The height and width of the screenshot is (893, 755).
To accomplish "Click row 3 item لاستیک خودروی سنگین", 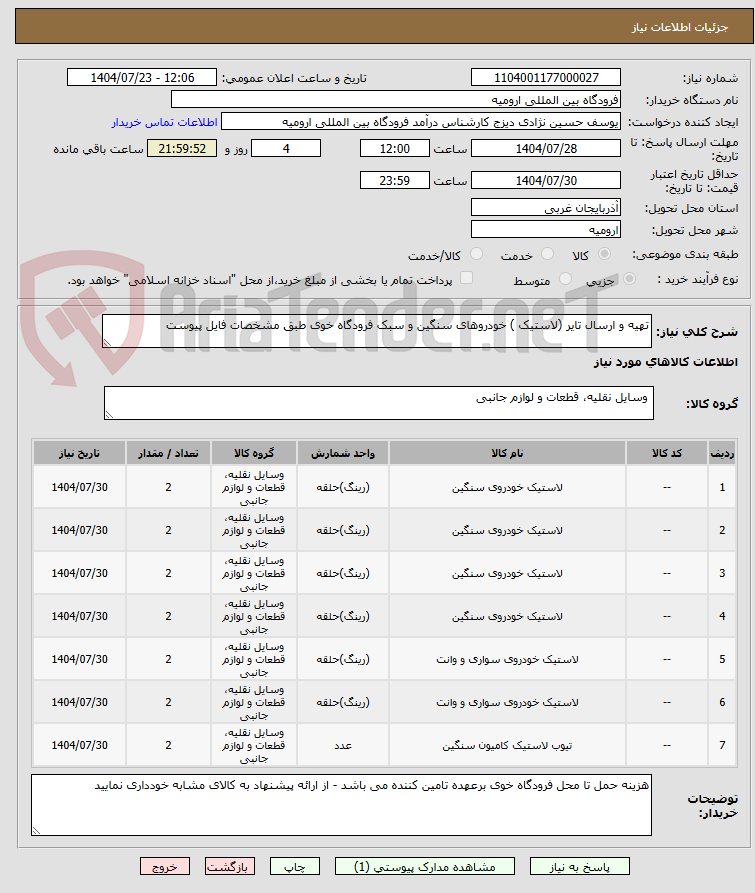I will pos(507,574).
